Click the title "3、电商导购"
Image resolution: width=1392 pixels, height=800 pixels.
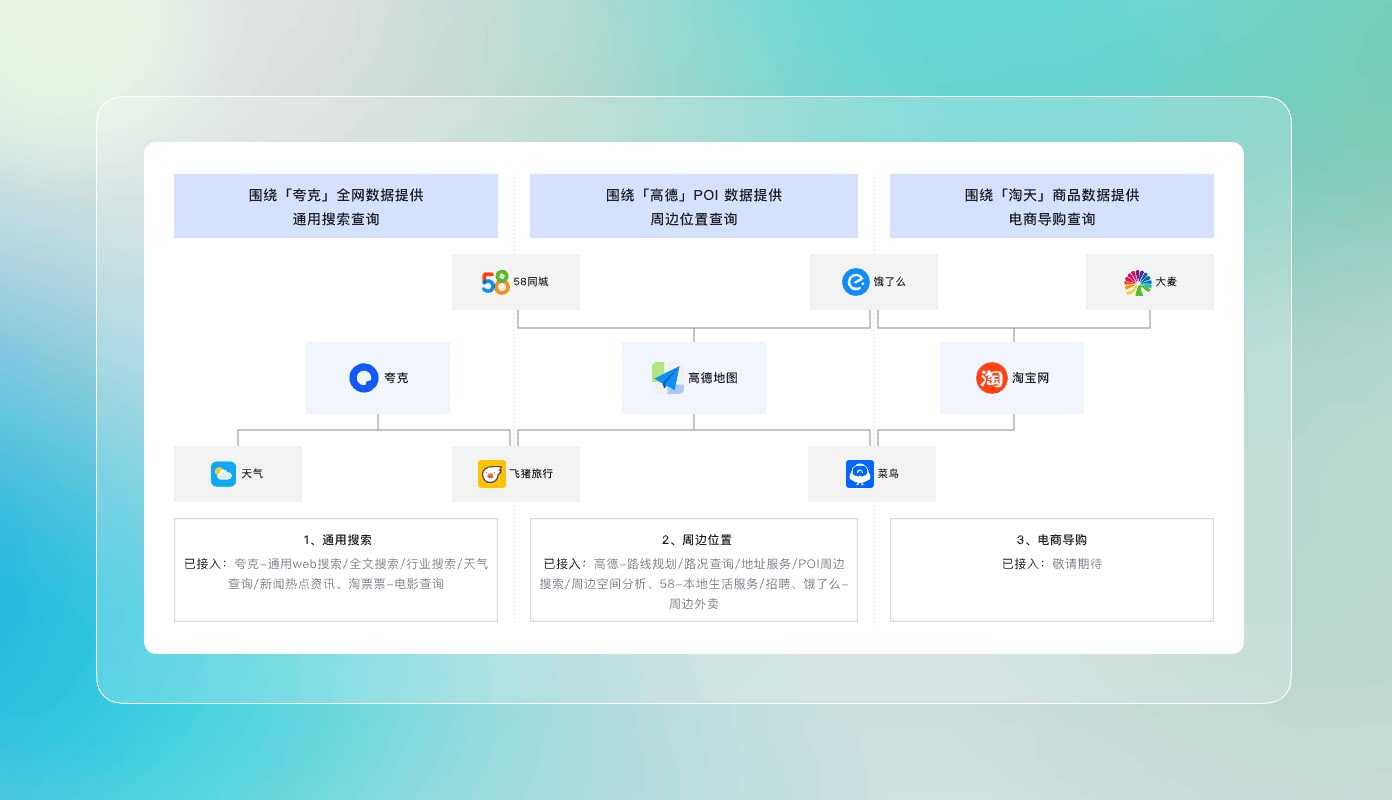pyautogui.click(x=1052, y=540)
